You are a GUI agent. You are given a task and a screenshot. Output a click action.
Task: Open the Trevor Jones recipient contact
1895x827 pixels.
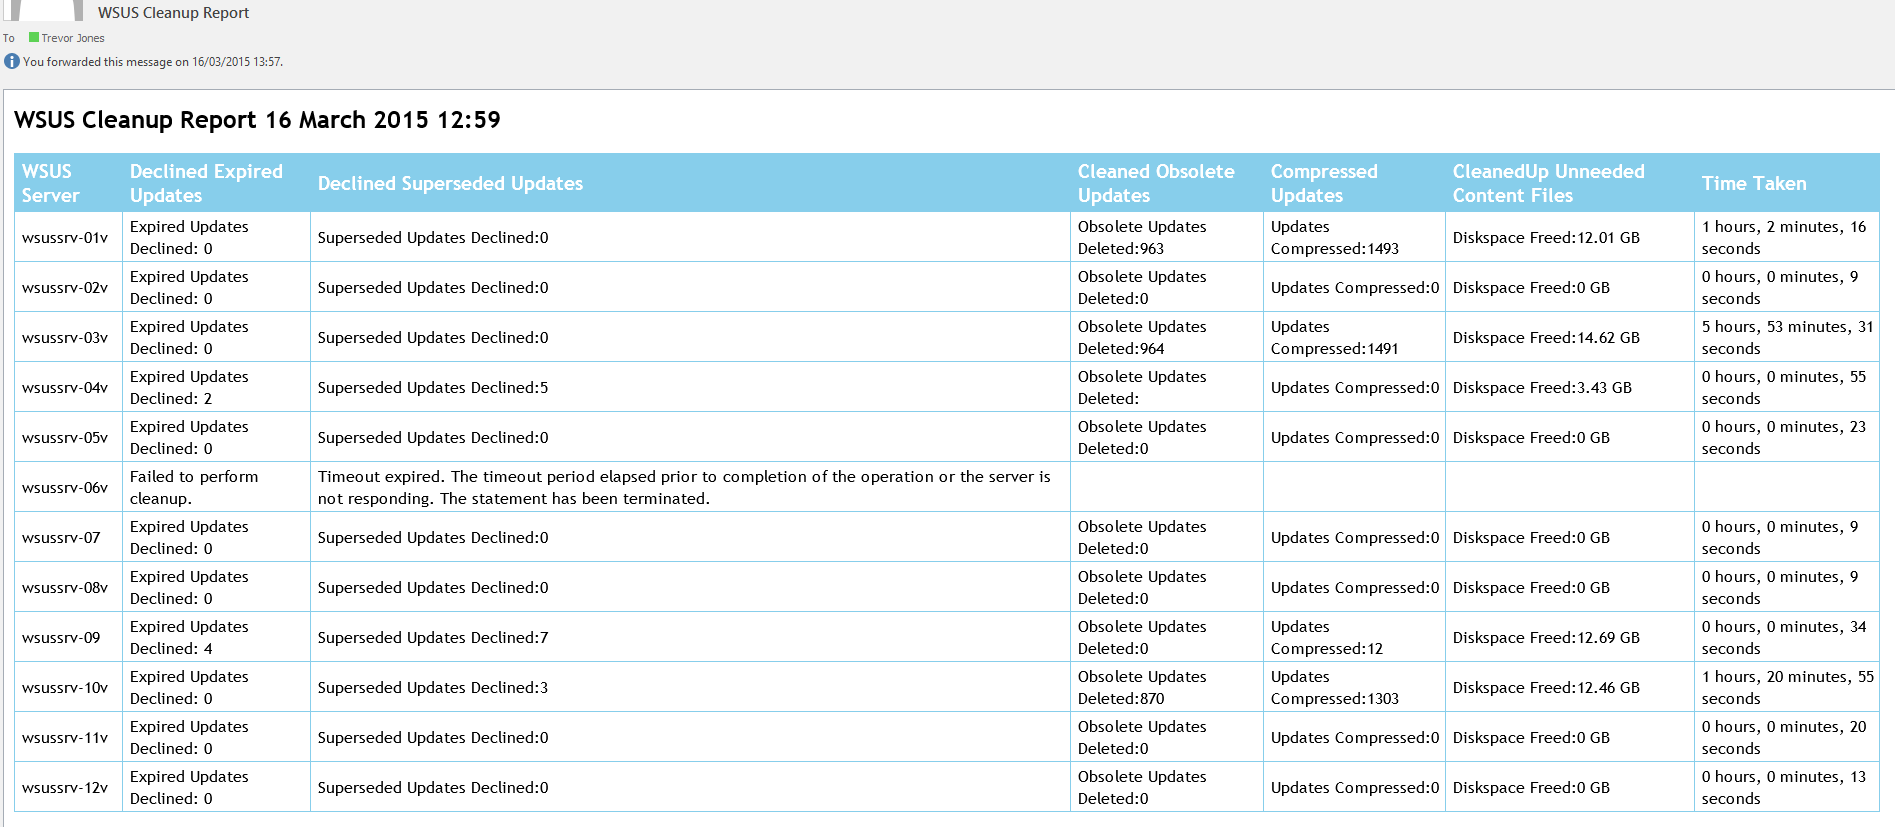coord(73,38)
